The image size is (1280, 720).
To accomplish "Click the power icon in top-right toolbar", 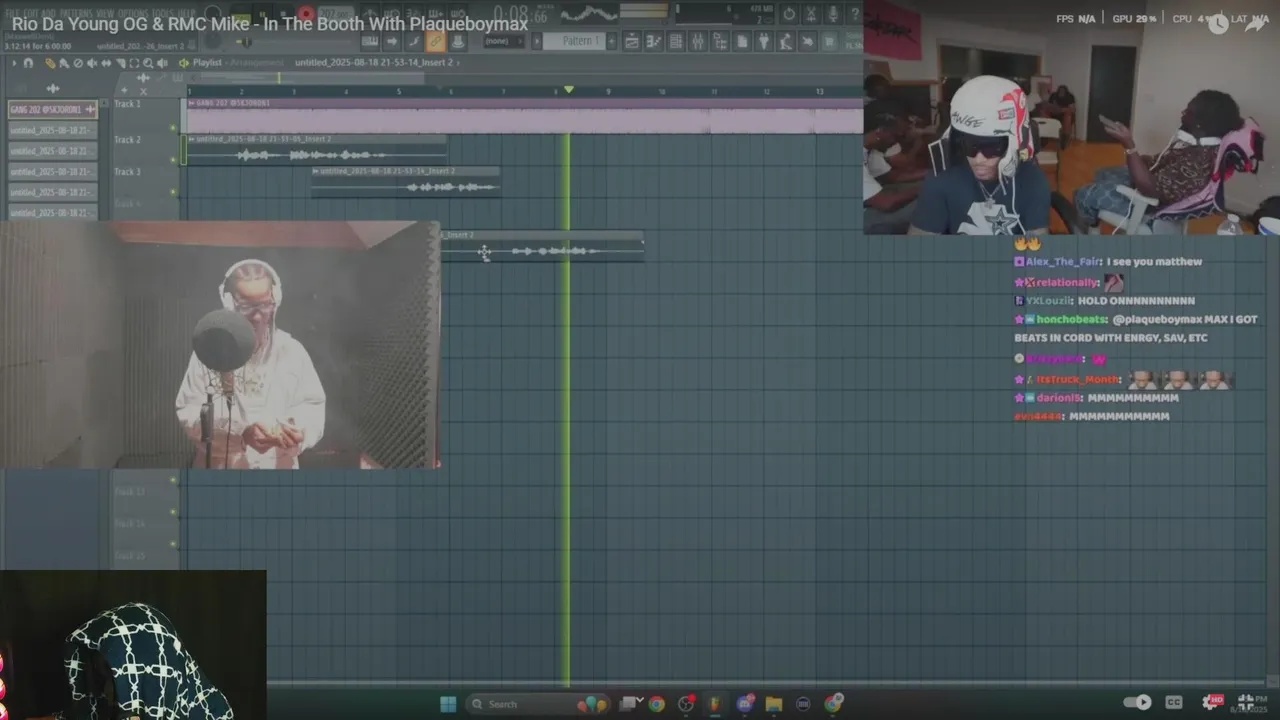I will point(789,14).
